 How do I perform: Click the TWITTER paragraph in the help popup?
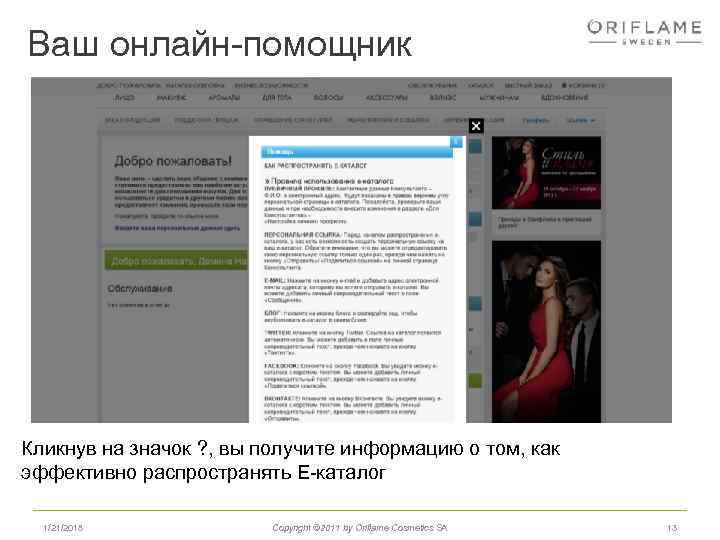point(353,343)
